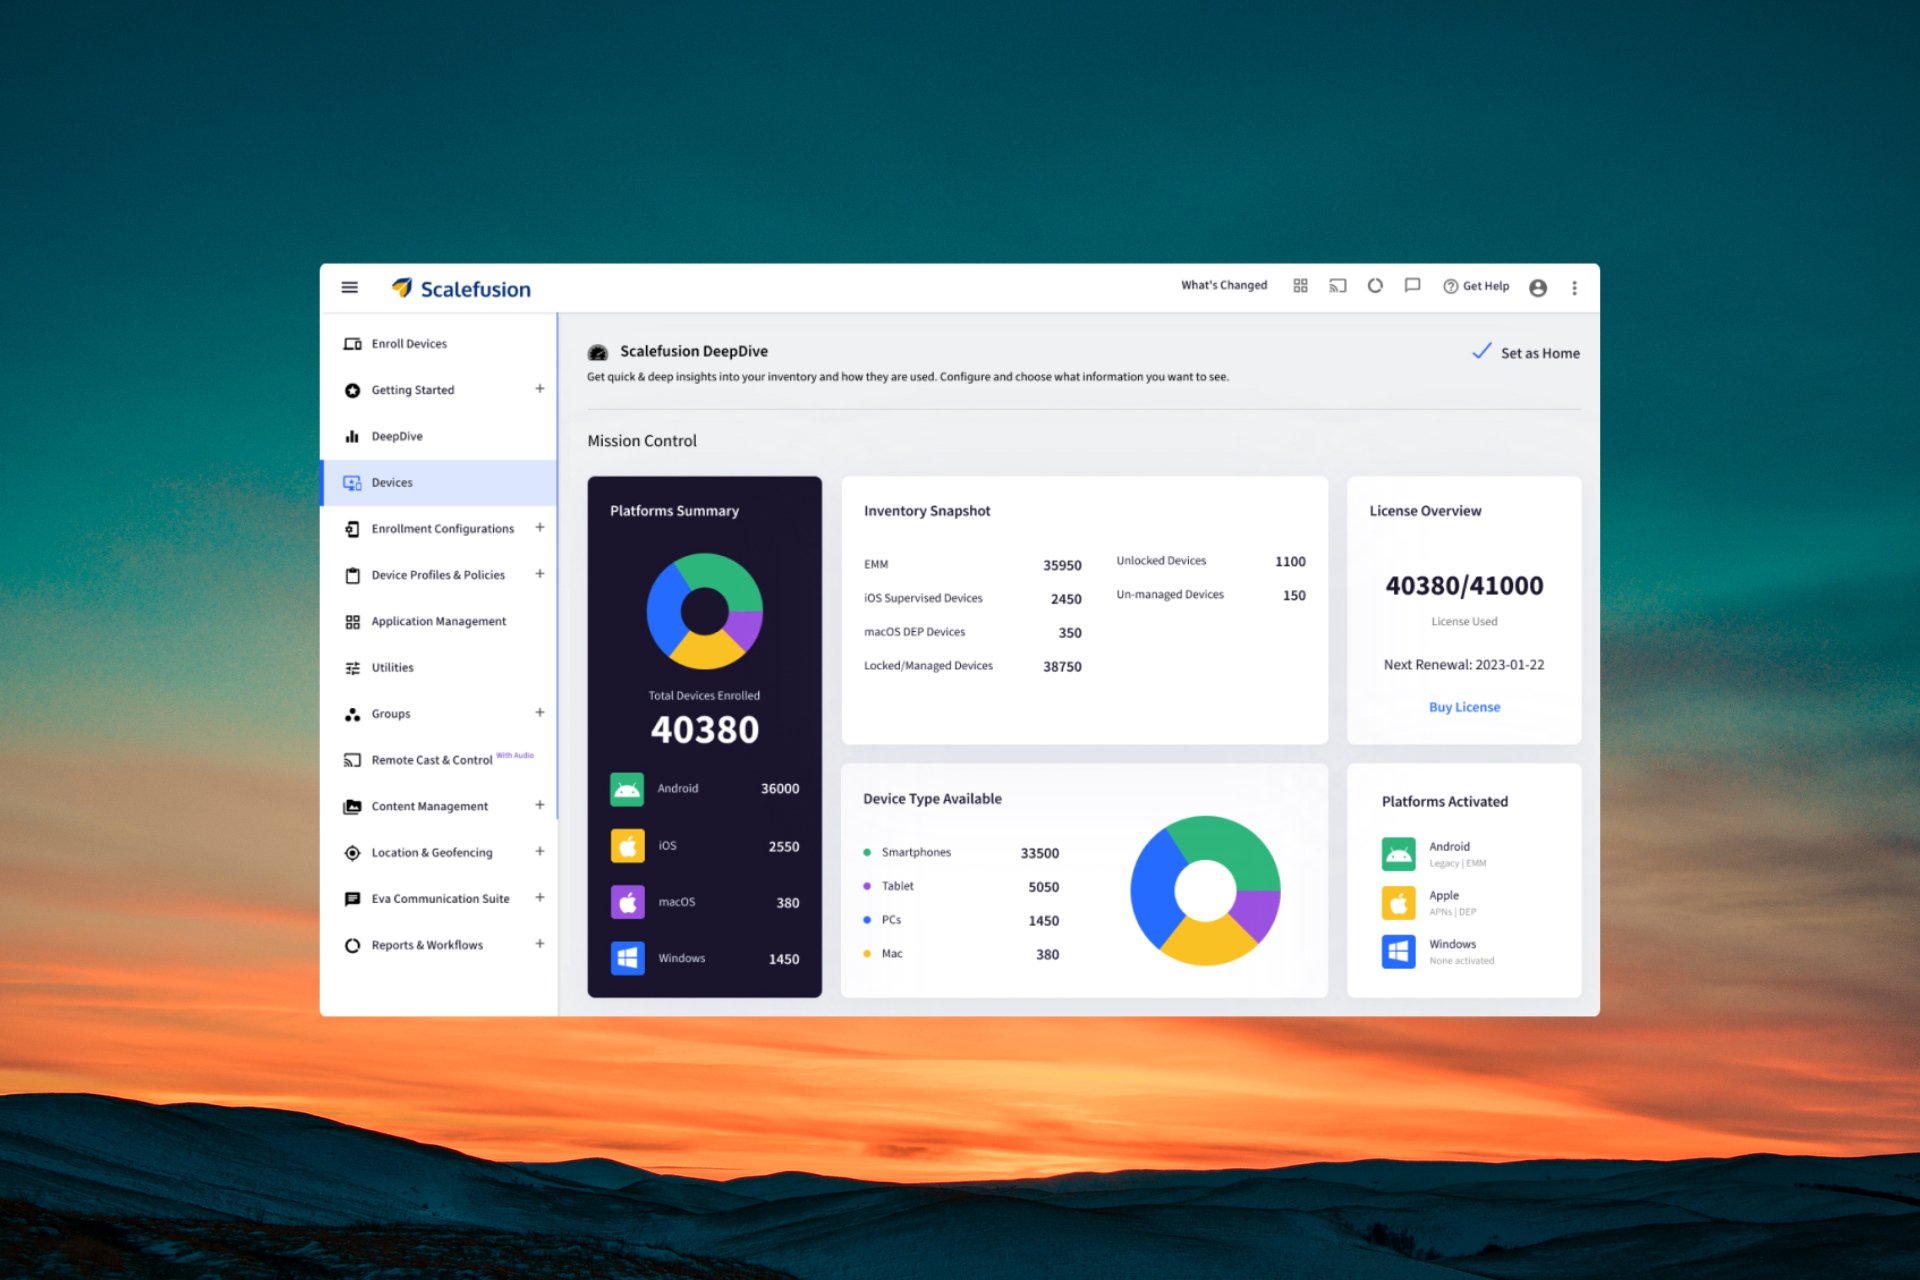Click the cast screen icon in header
The image size is (1920, 1280).
pyautogui.click(x=1338, y=286)
